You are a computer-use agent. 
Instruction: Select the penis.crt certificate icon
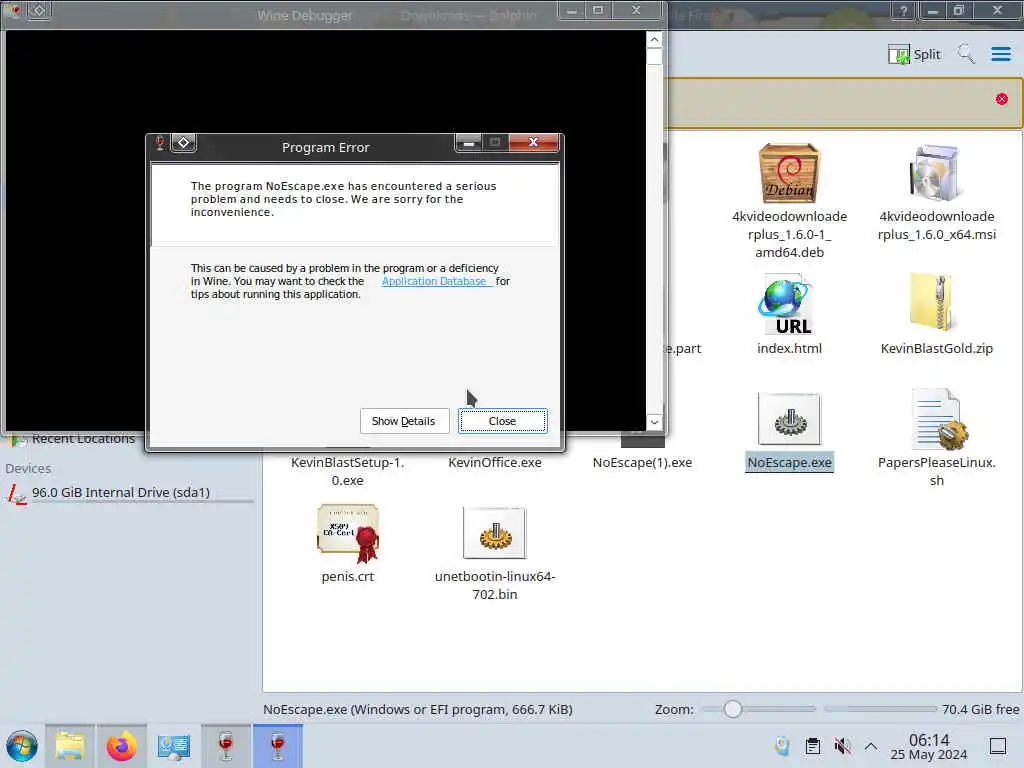[348, 533]
